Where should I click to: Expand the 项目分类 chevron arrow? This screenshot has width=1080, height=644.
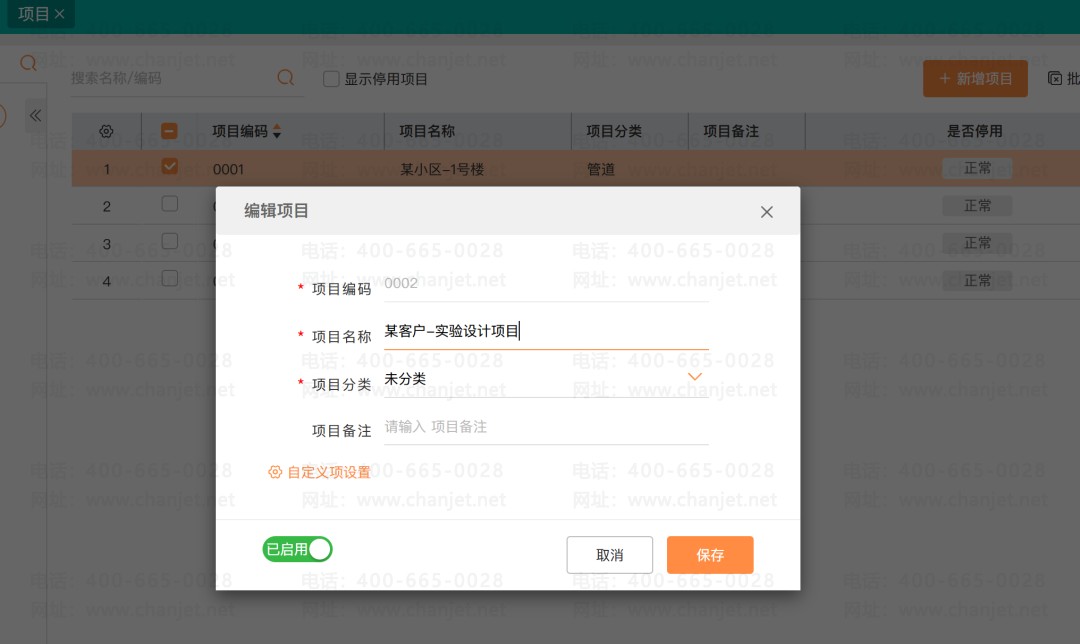[x=695, y=377]
